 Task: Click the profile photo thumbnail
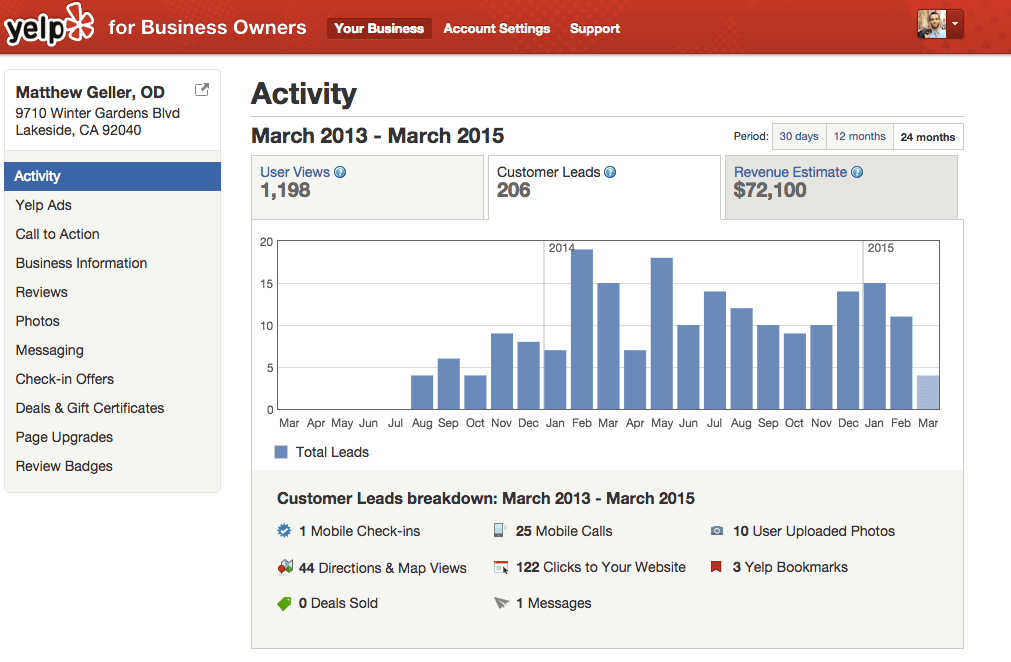932,24
